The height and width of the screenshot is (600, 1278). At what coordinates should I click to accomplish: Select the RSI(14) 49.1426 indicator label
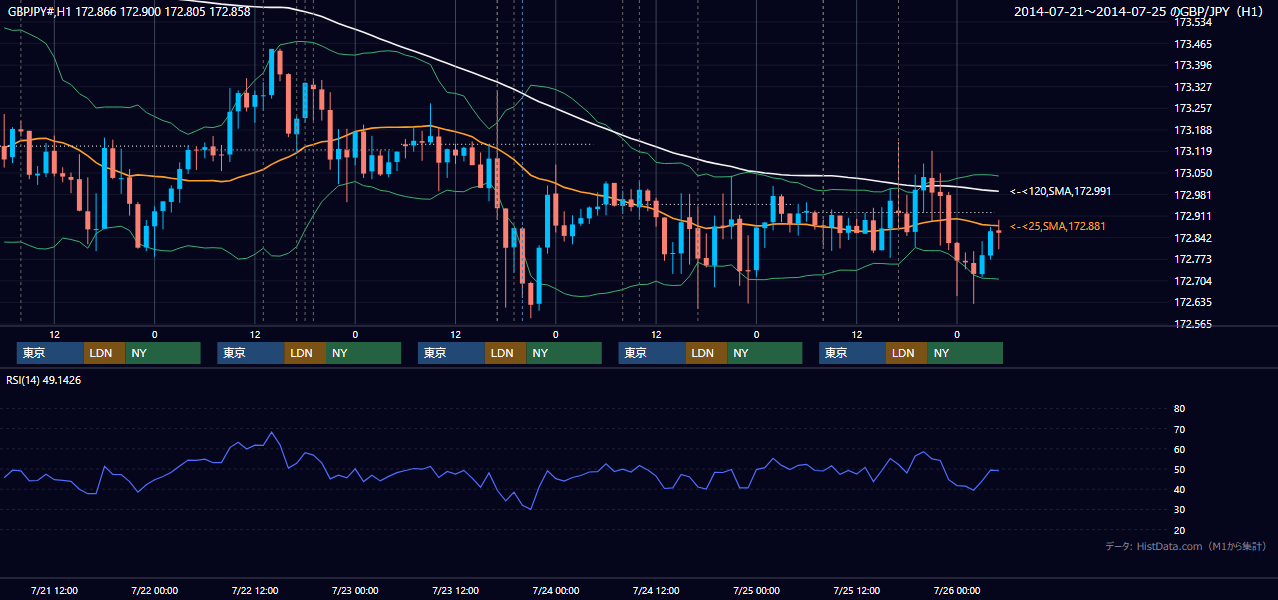coord(44,380)
